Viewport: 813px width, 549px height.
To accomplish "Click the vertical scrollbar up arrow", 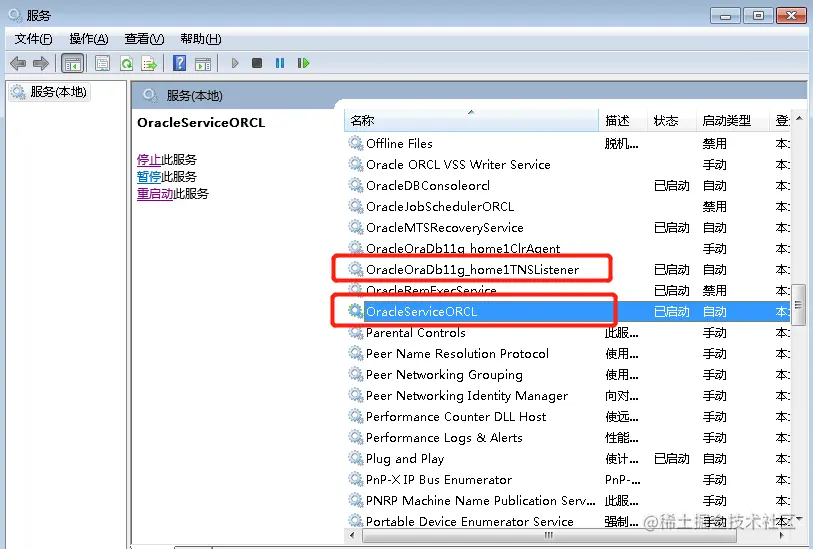I will tap(799, 118).
